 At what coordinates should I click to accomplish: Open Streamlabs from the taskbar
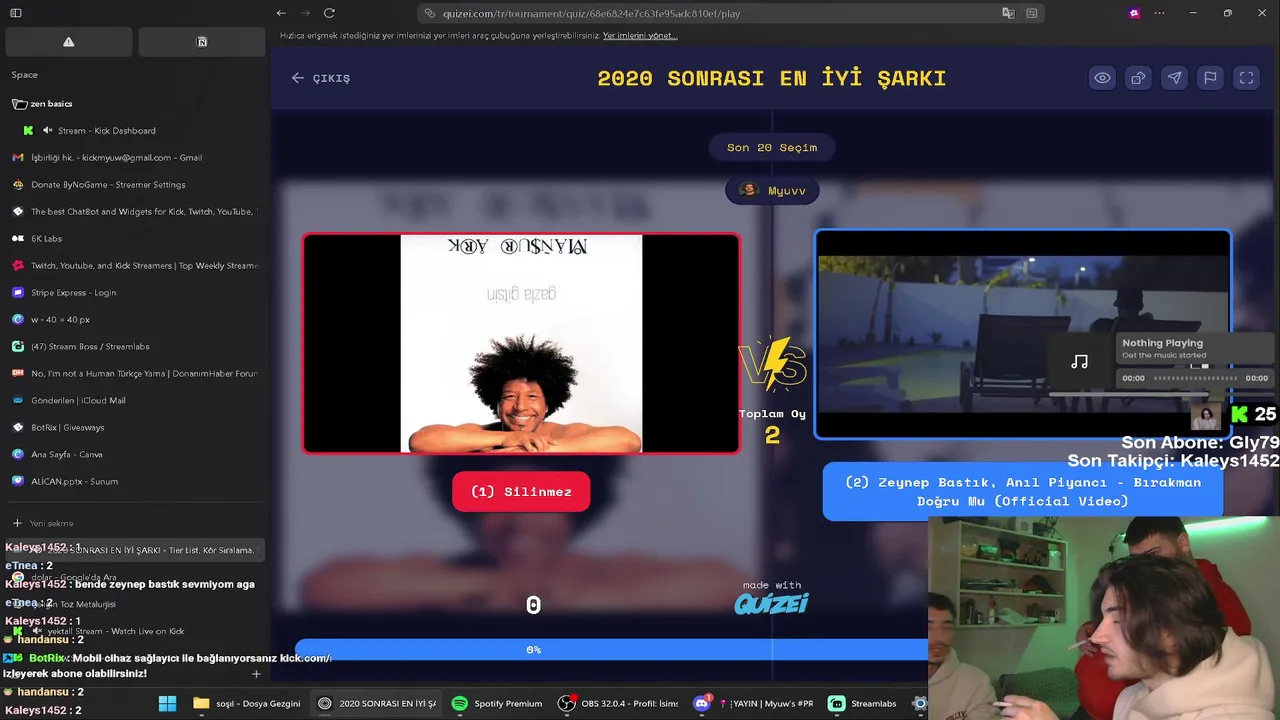point(863,704)
